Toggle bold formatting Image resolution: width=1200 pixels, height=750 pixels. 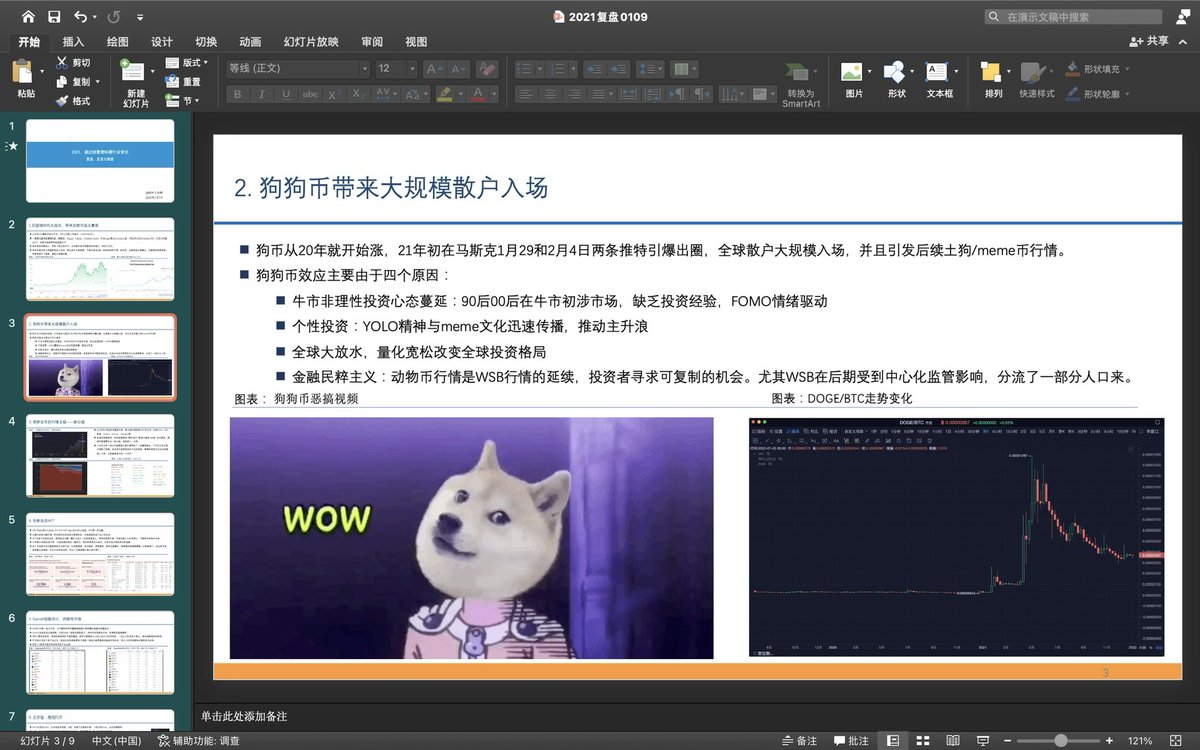[237, 94]
